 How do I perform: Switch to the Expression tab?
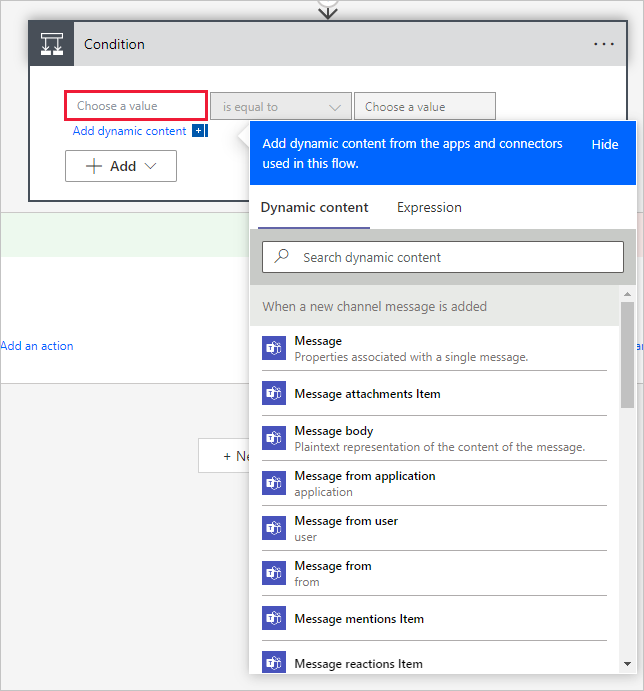[429, 208]
